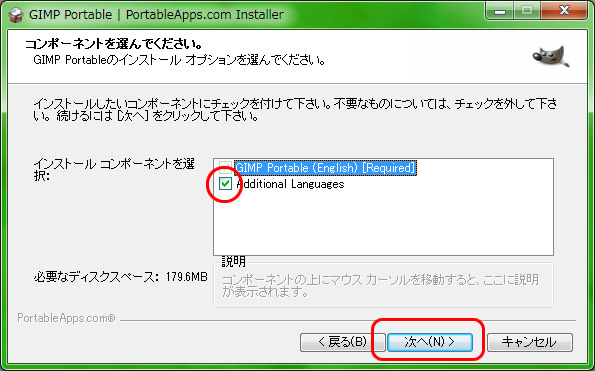Click the installer icon in title bar
This screenshot has height=371, width=595.
[x=16, y=14]
